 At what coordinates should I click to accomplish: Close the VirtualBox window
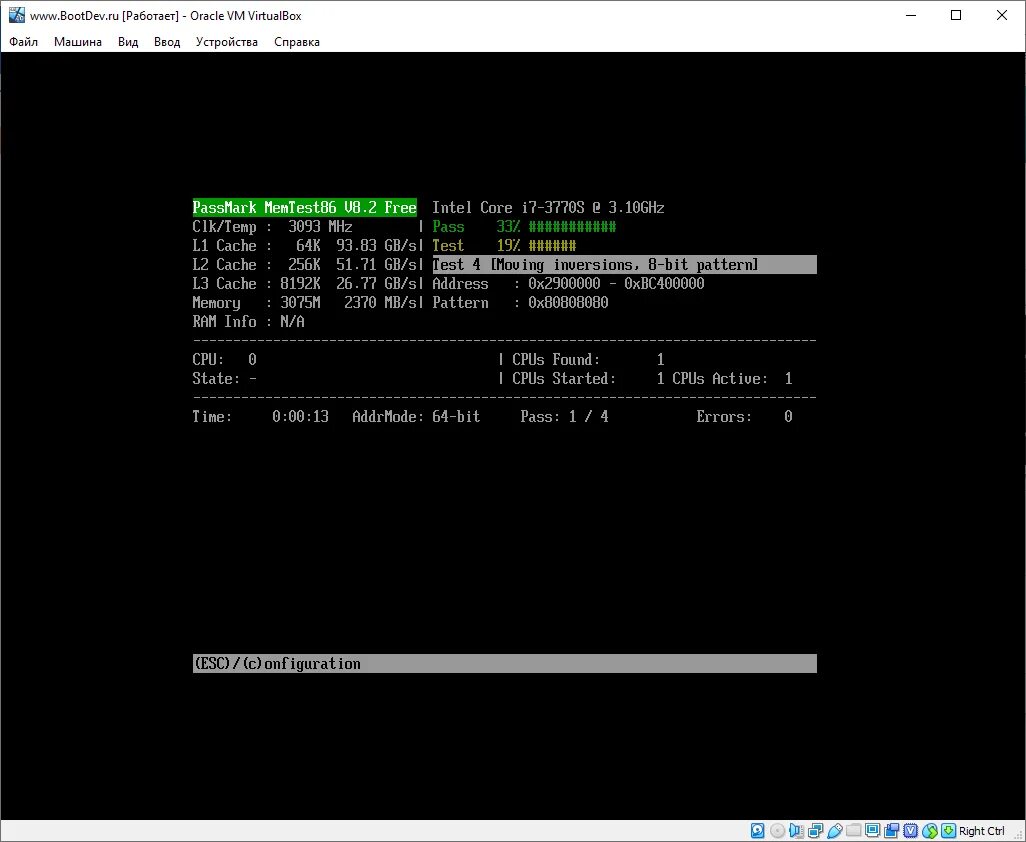[1002, 15]
